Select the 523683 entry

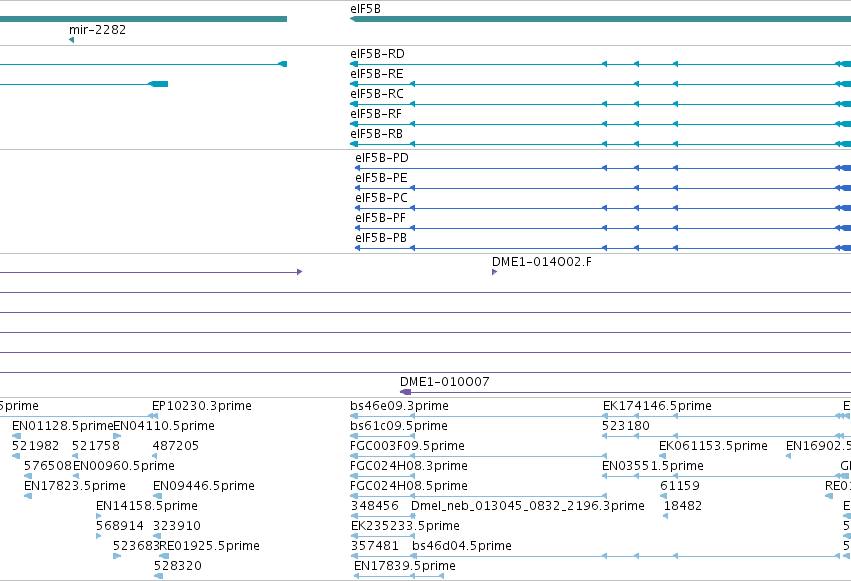(136, 546)
